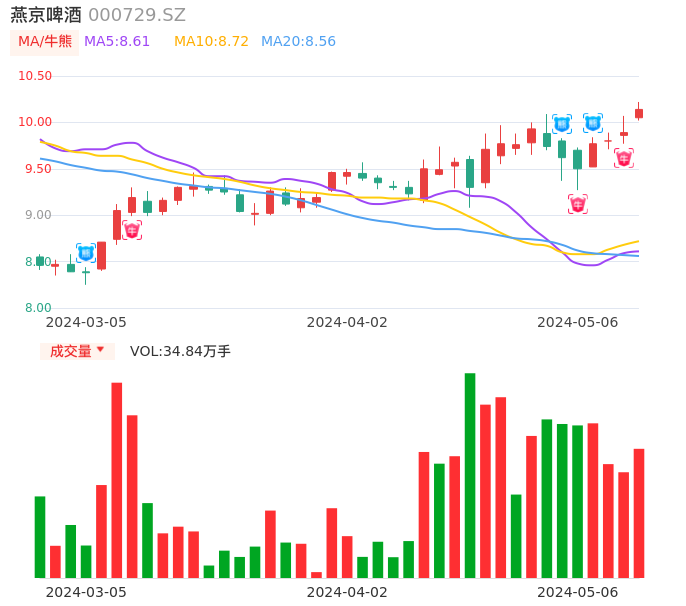
Task: Click the bull icon near the 9.00 level in May
Action: coord(578,204)
